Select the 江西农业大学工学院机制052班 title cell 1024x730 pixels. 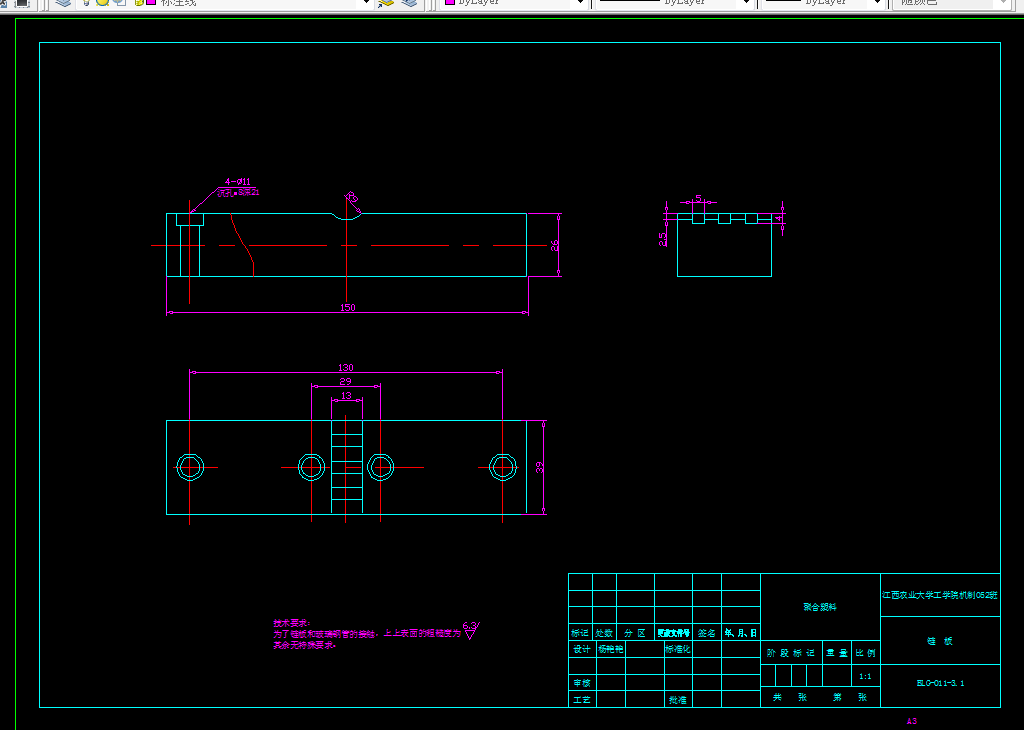click(x=940, y=595)
